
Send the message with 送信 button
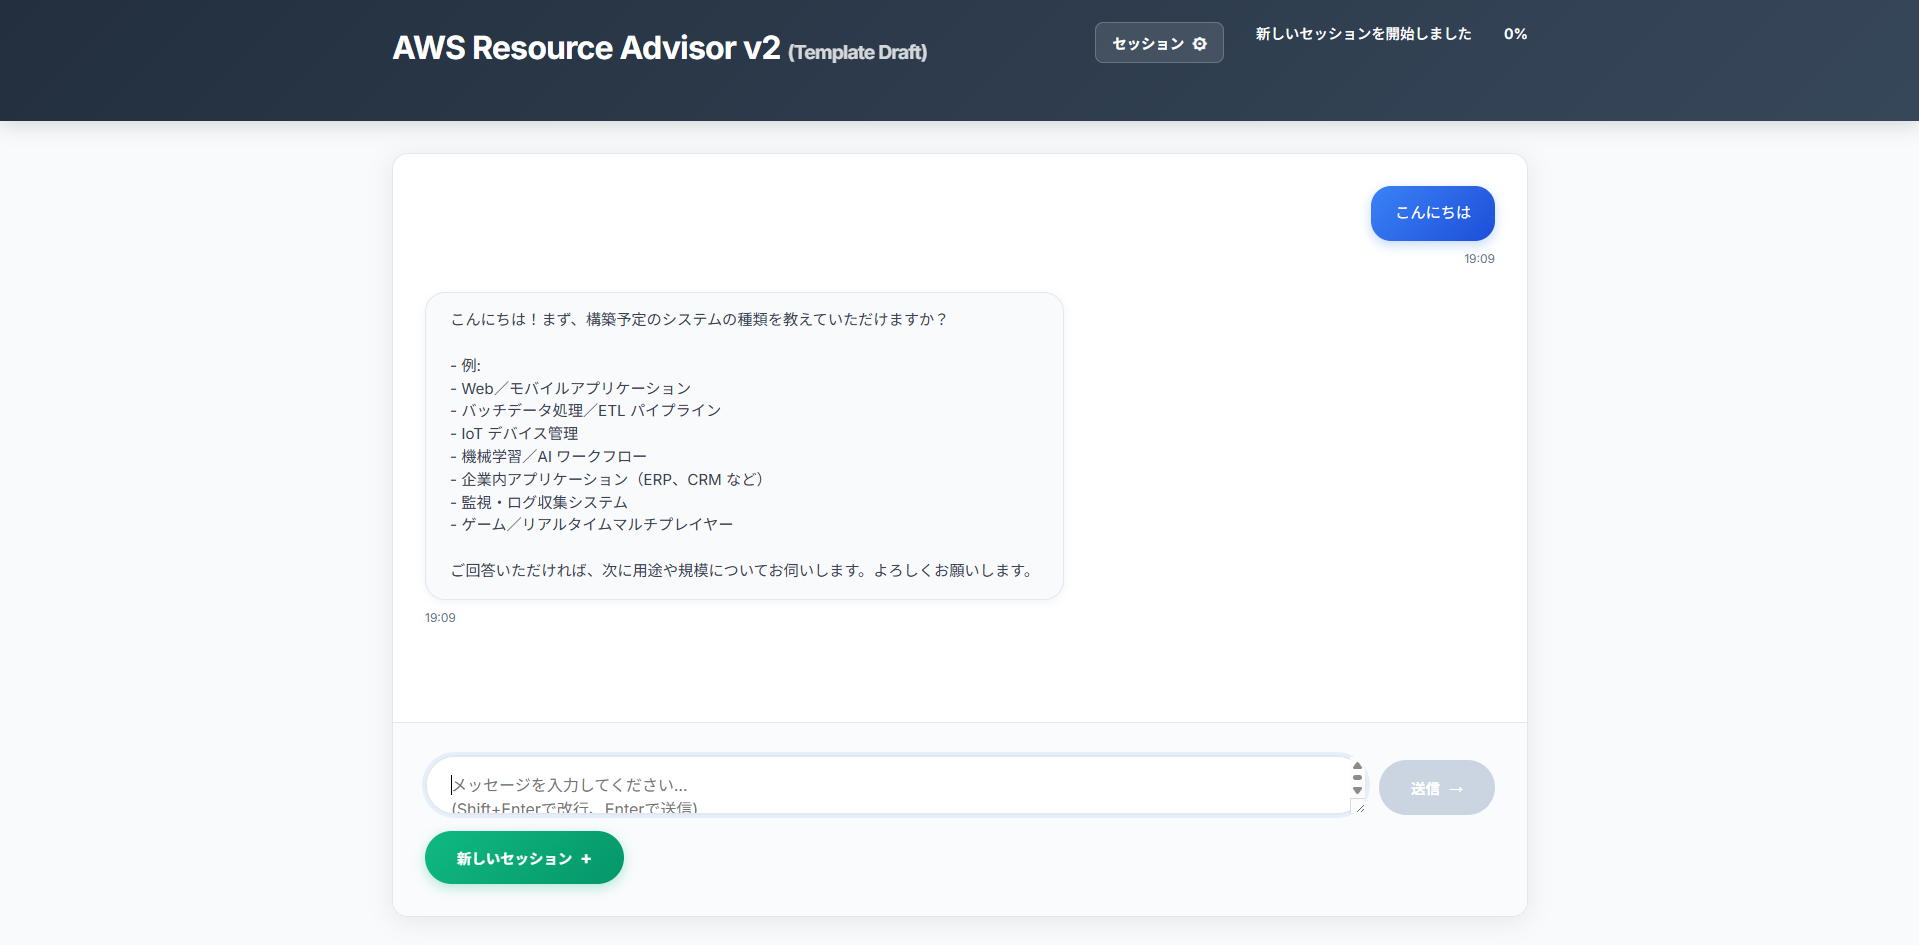(1436, 788)
